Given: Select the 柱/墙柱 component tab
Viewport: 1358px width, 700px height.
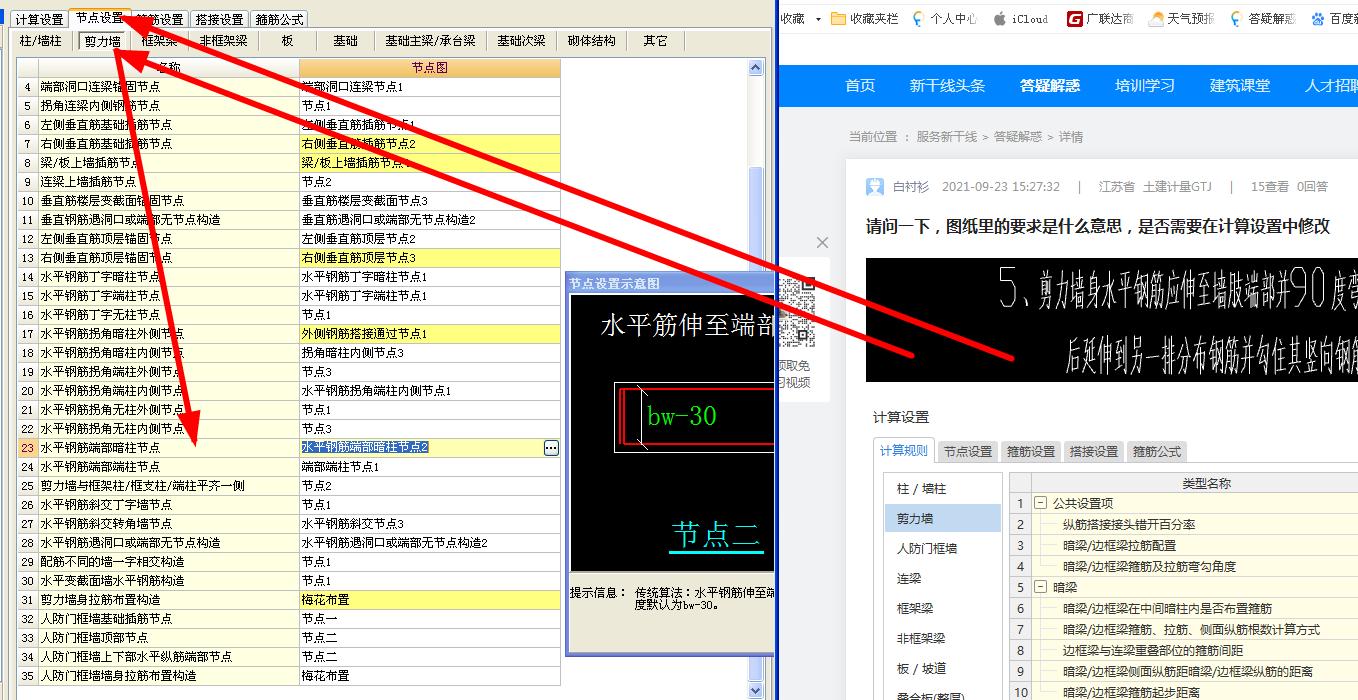Looking at the screenshot, I should point(41,41).
